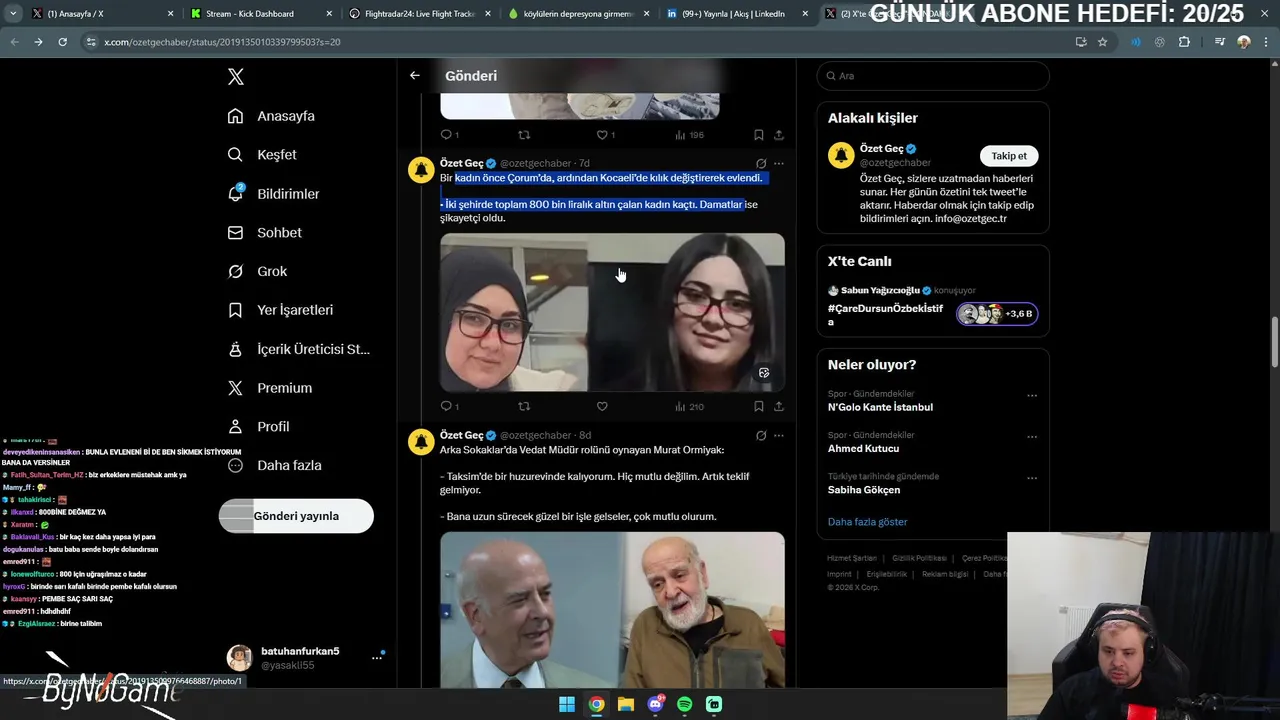Viewport: 1280px width, 720px height.
Task: Like the Çorum wedding post
Action: (x=602, y=406)
